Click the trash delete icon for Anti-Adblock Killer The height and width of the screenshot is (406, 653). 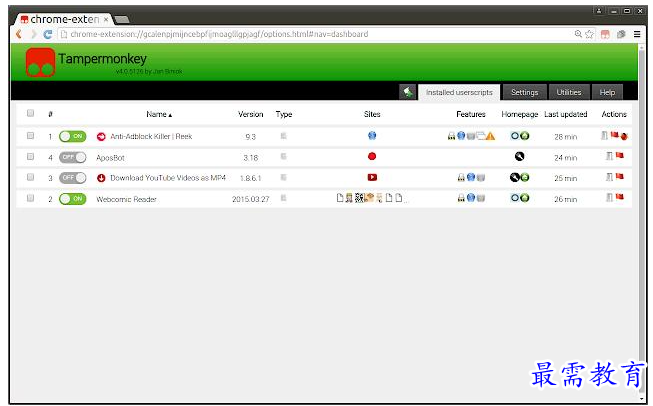604,135
